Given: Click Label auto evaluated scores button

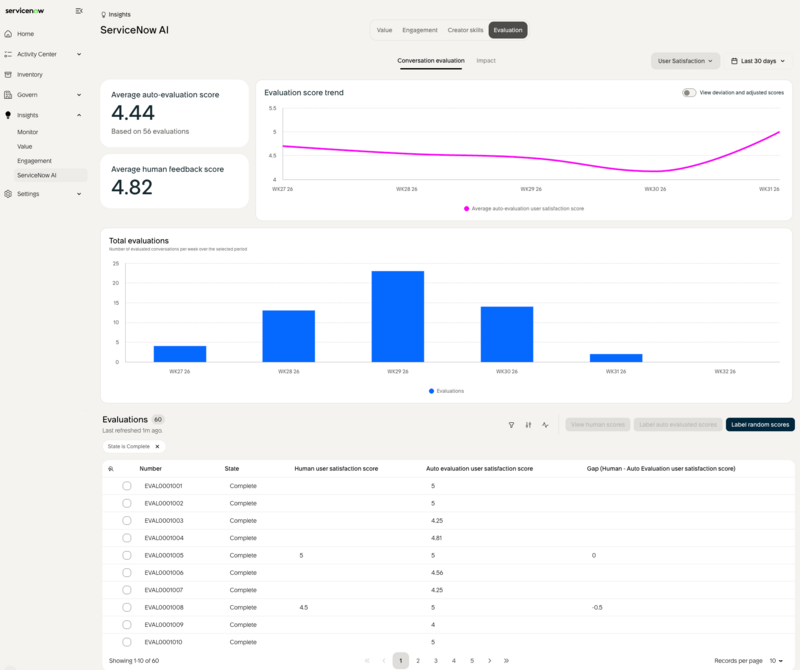Looking at the screenshot, I should tap(678, 425).
